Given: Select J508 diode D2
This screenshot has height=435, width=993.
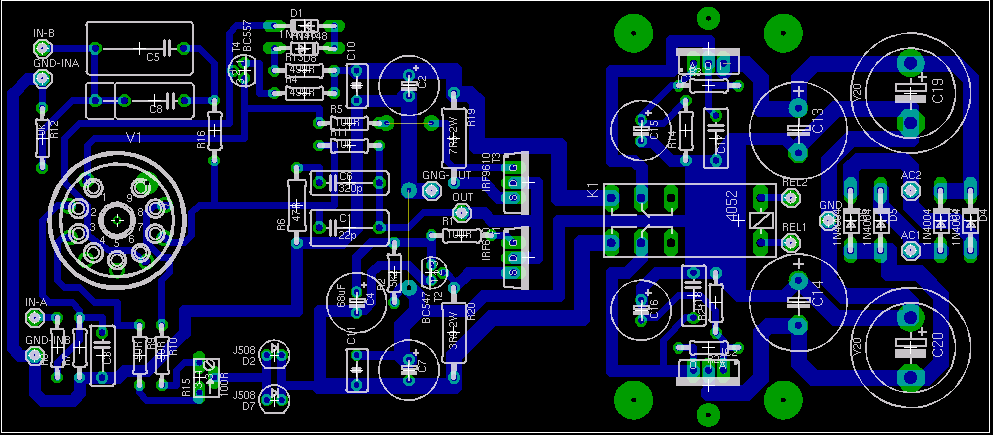Looking at the screenshot, I should [276, 355].
